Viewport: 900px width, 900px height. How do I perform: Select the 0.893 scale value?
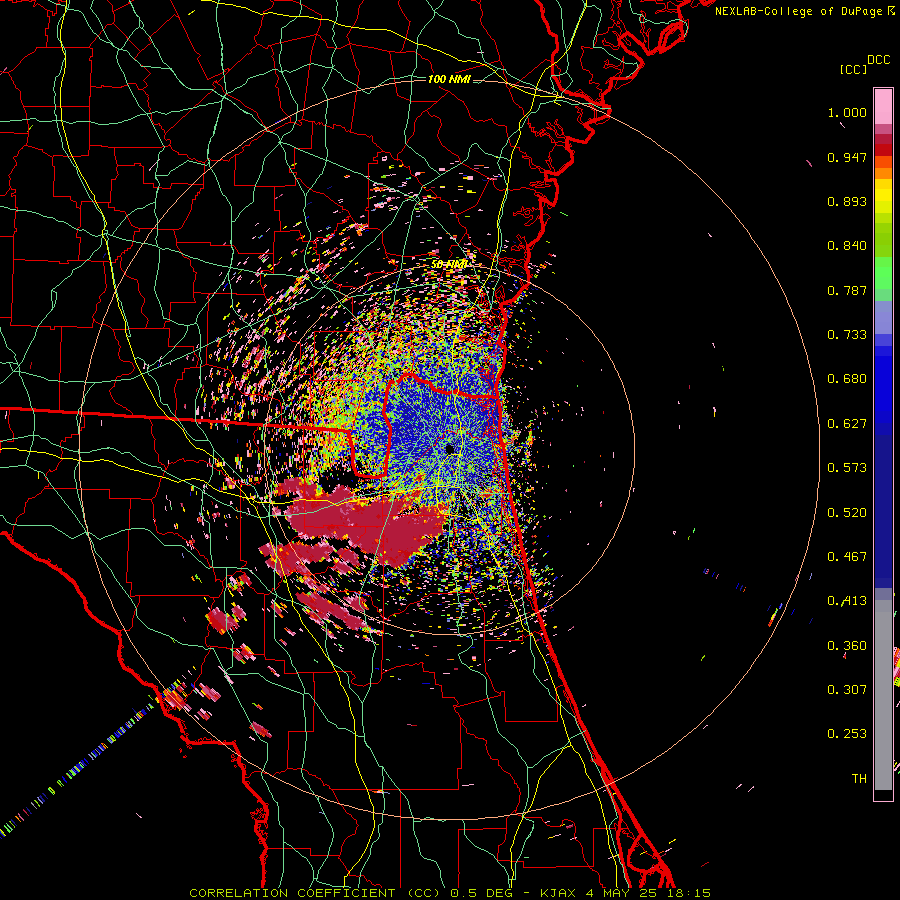(847, 201)
